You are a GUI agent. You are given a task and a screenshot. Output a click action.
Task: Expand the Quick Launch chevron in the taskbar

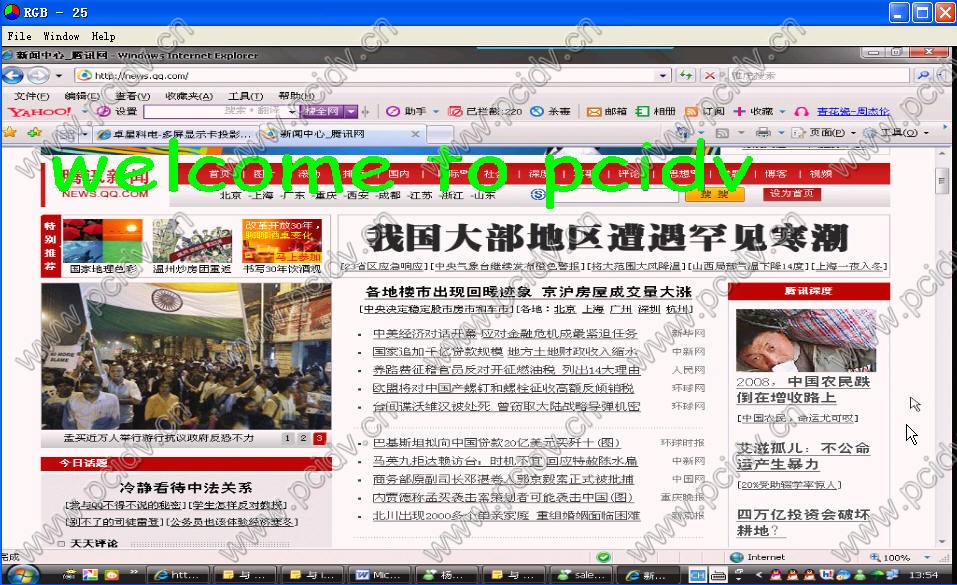point(134,572)
